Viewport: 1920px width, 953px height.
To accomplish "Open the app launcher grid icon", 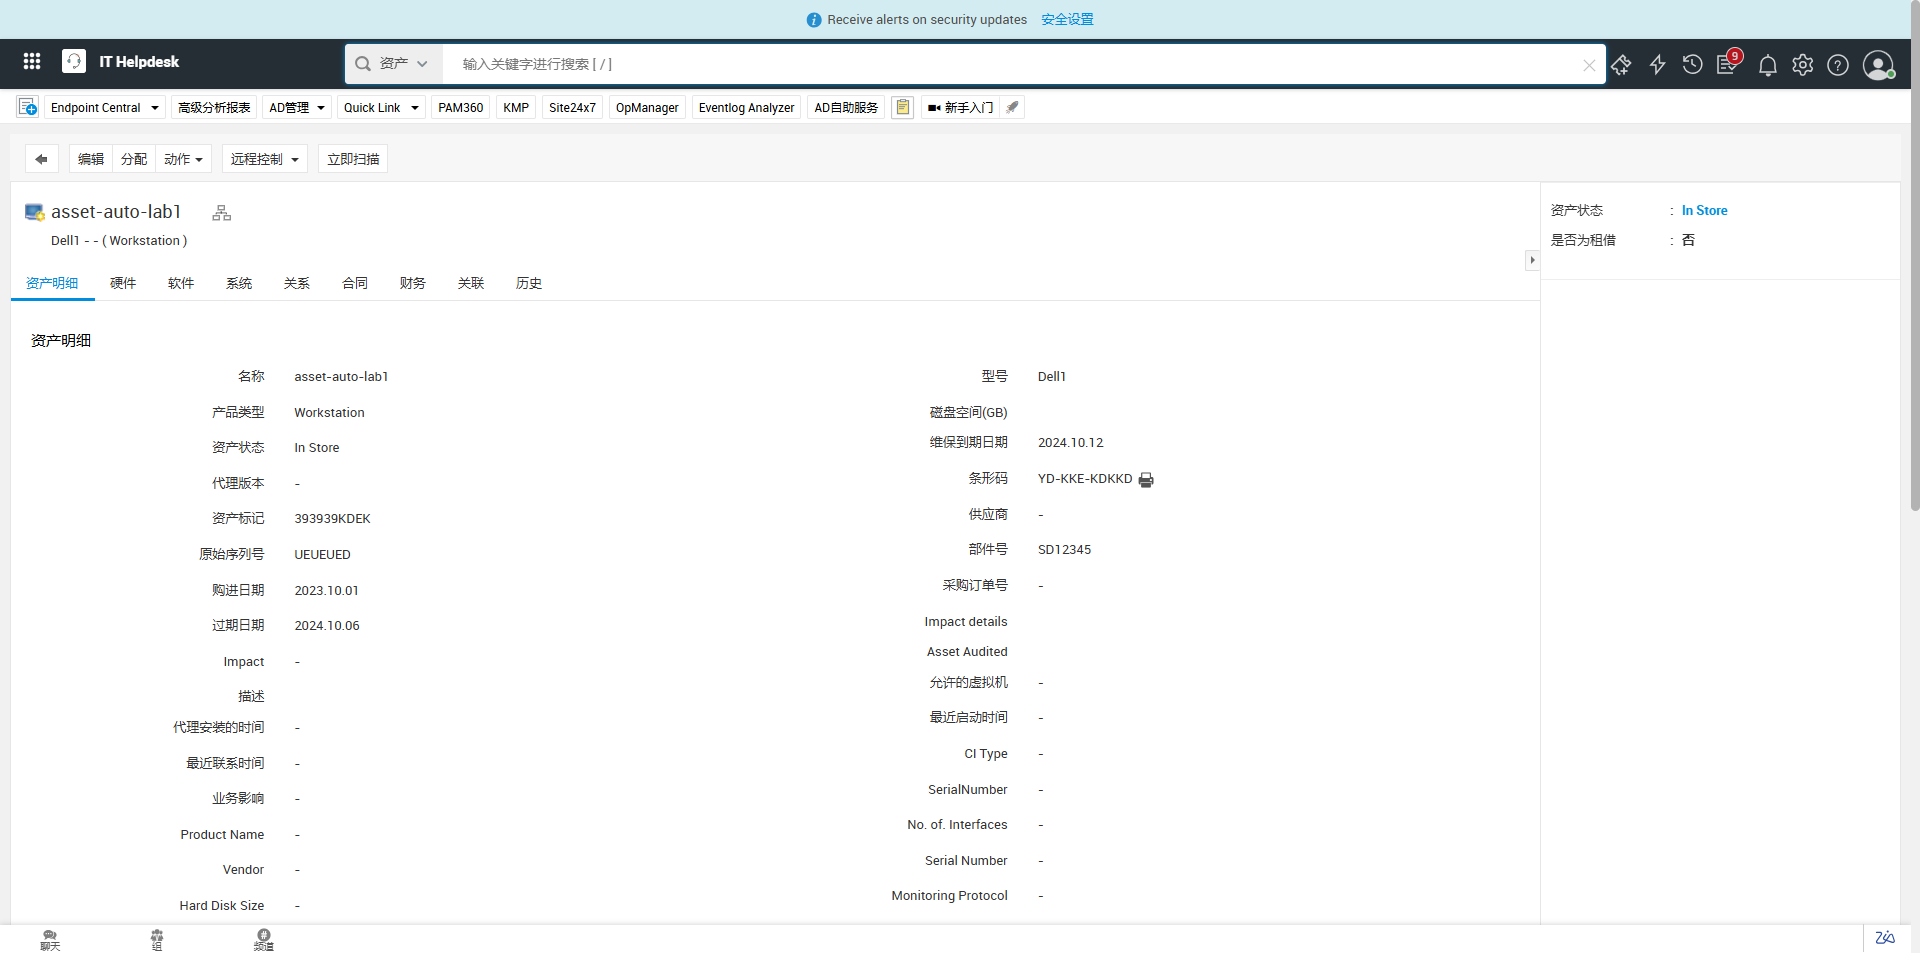I will coord(32,62).
